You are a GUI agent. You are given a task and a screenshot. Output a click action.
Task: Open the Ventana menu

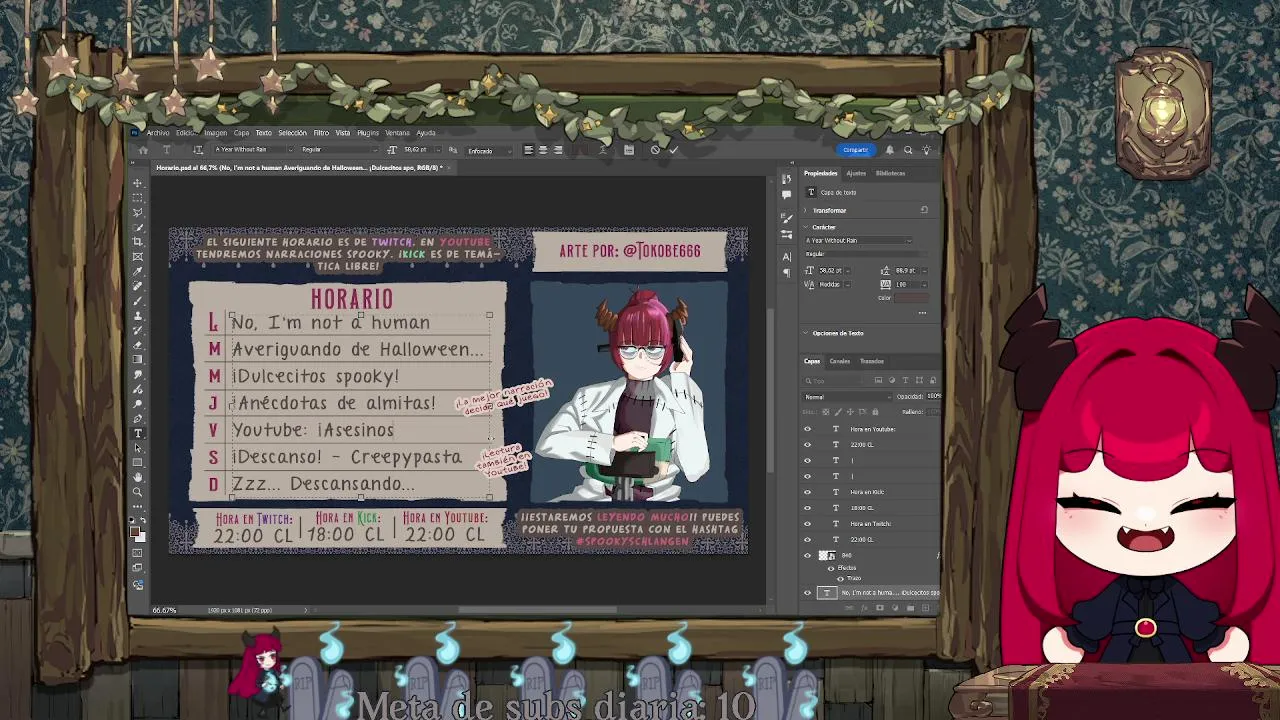397,133
